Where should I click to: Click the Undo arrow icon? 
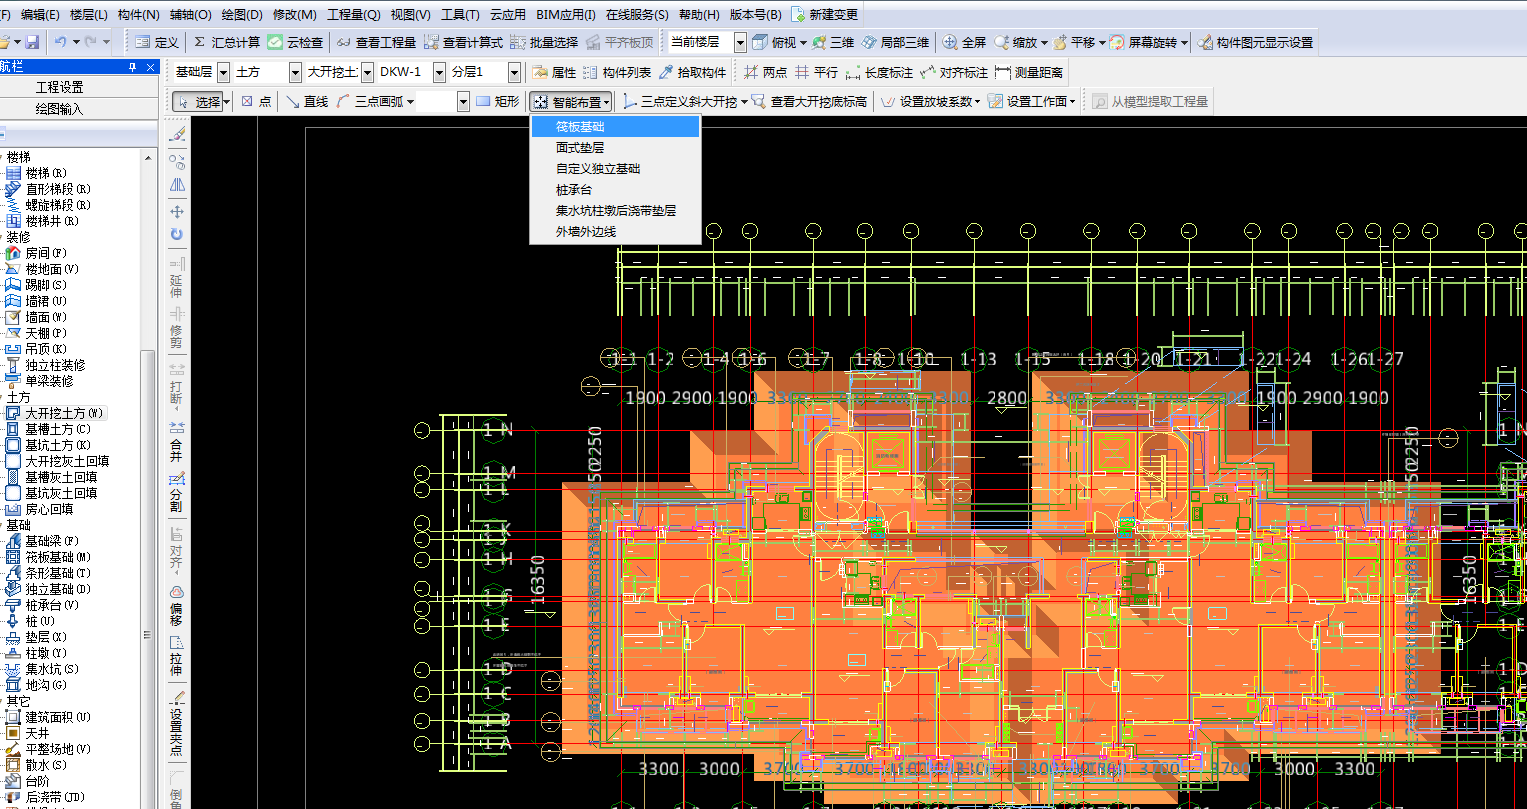(x=61, y=42)
